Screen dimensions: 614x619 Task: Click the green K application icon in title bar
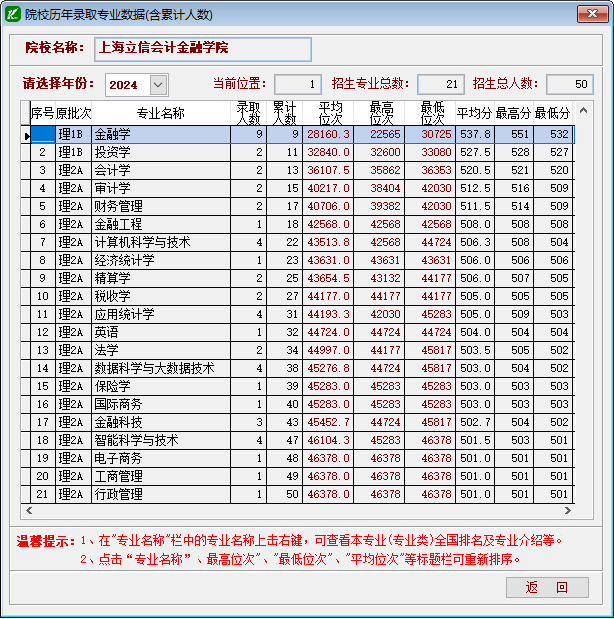[x=12, y=15]
